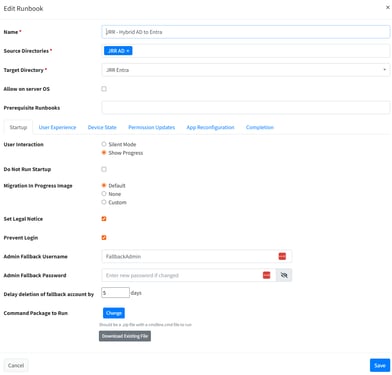Click the password manager icon in Admin Fallback Password
Image resolution: width=392 pixels, height=375 pixels.
pos(266,275)
